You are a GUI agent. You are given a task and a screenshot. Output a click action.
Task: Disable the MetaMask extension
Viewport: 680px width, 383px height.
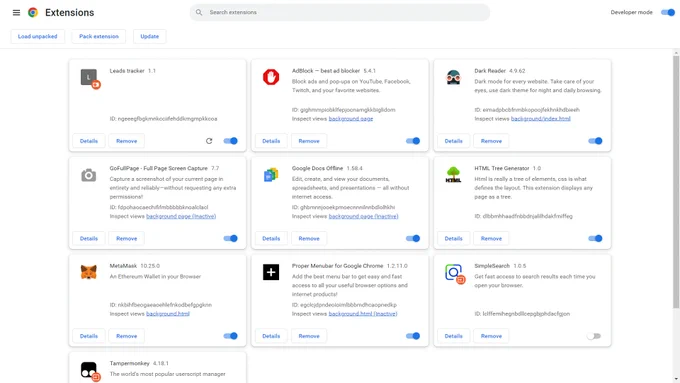tap(231, 336)
